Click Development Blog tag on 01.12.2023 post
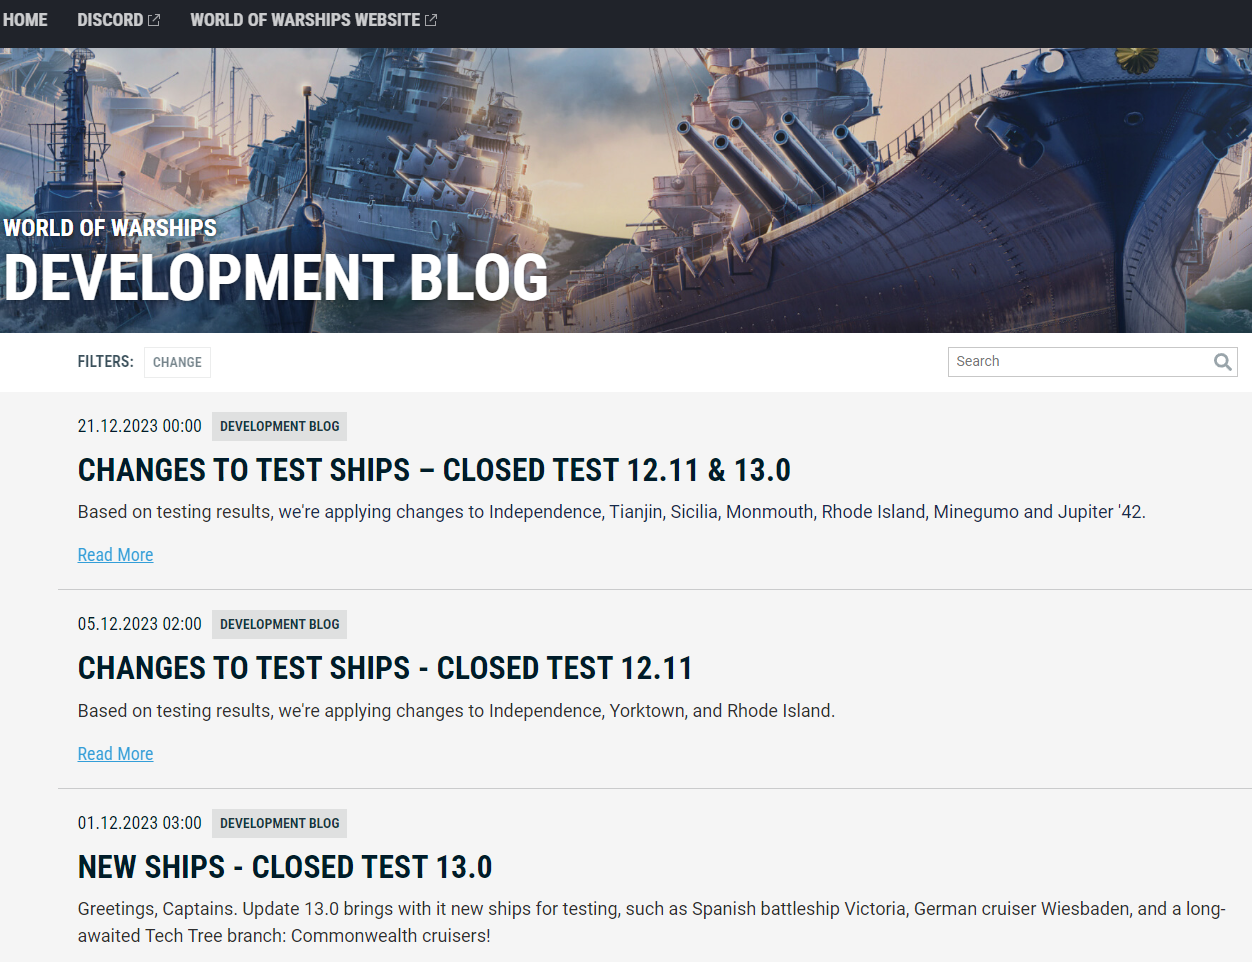The height and width of the screenshot is (962, 1252). coord(279,823)
